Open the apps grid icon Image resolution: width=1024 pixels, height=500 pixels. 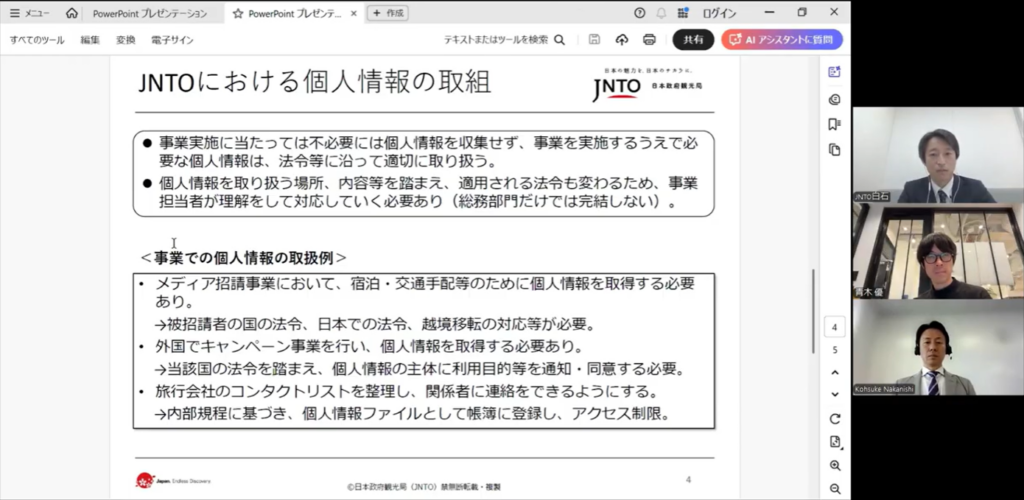(x=683, y=13)
